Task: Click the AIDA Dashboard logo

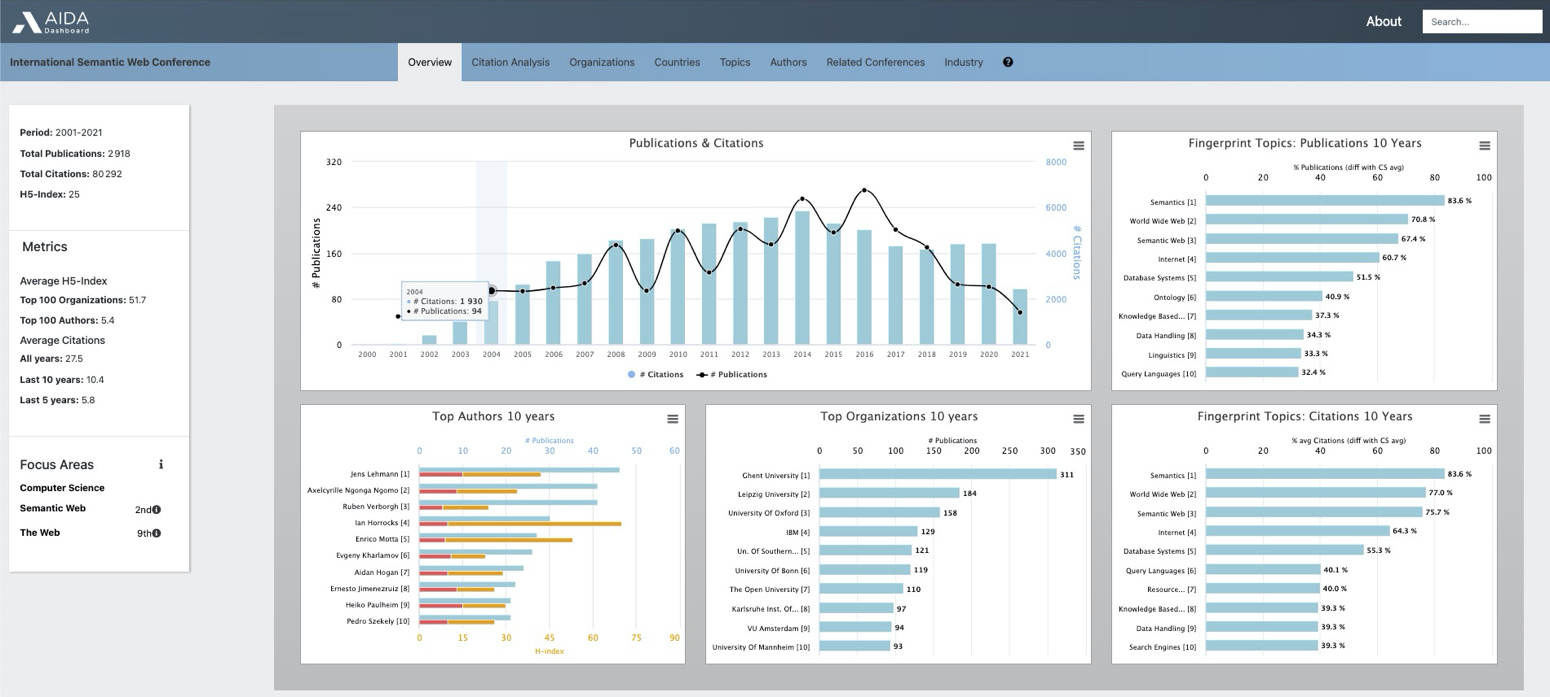Action: point(51,22)
